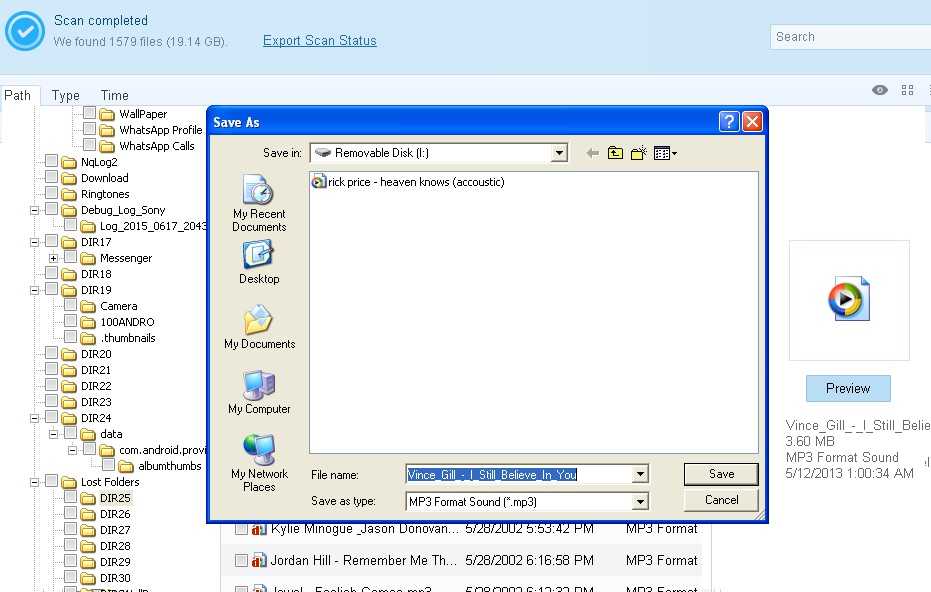
Task: Select the WallPaper folder
Action: [142, 114]
